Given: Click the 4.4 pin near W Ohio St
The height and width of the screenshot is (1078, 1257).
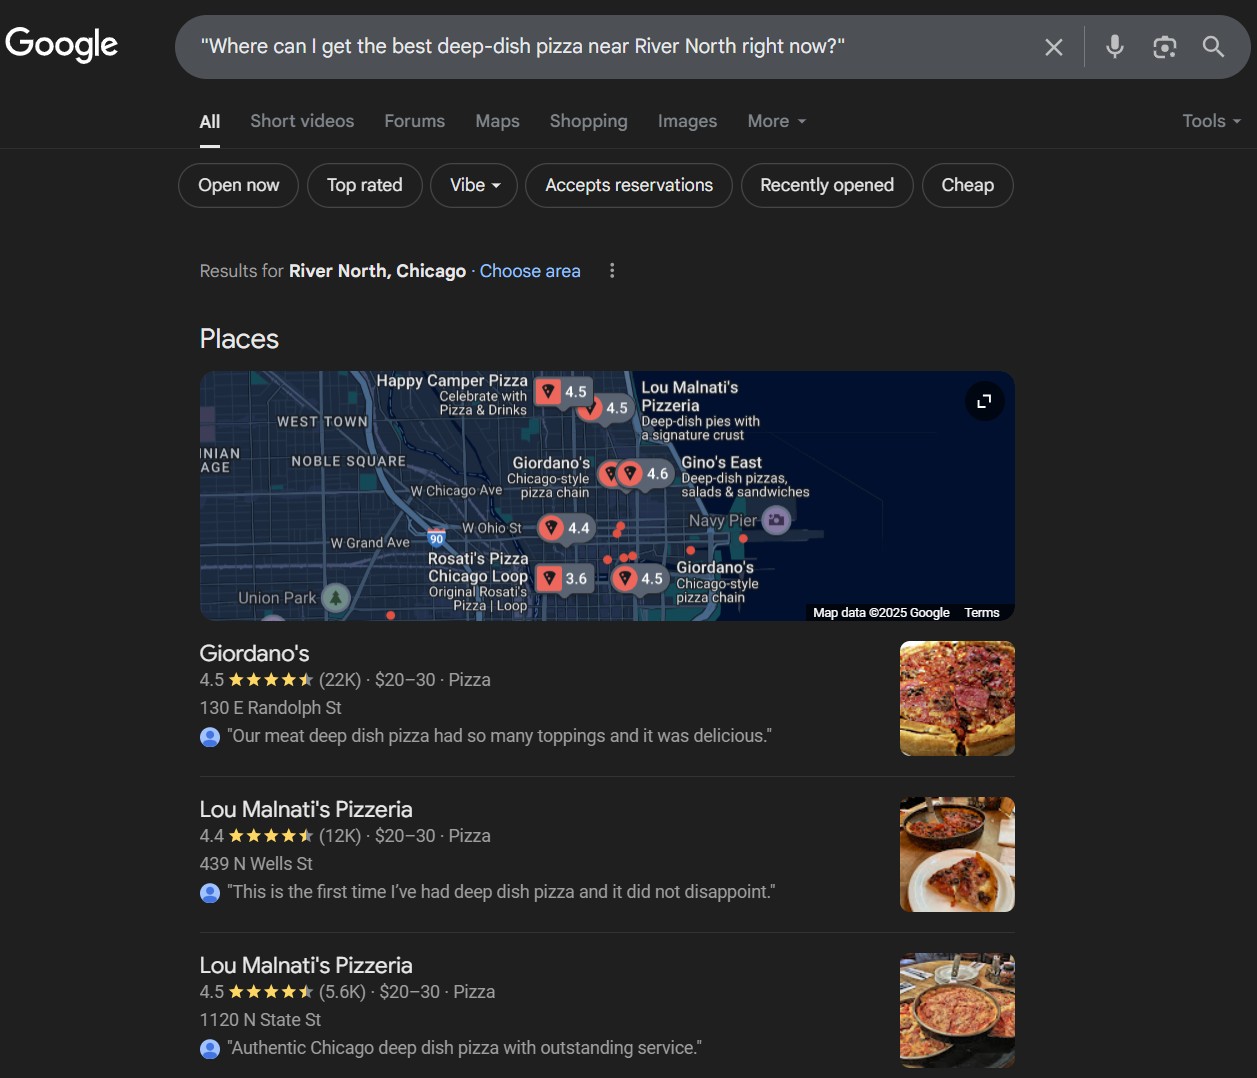Looking at the screenshot, I should pyautogui.click(x=567, y=528).
